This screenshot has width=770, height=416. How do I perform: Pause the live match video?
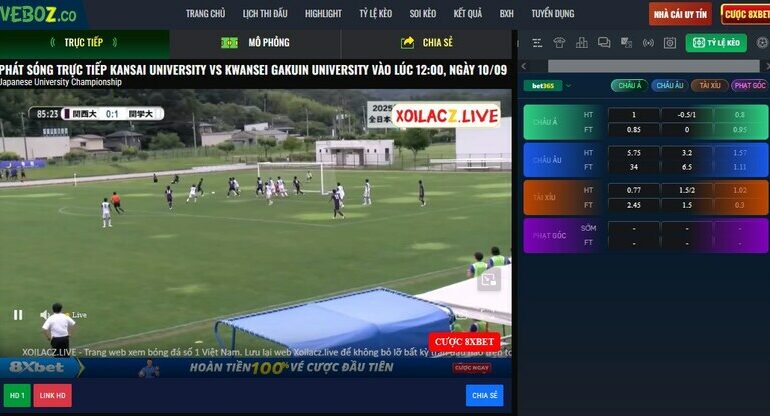click(x=18, y=314)
